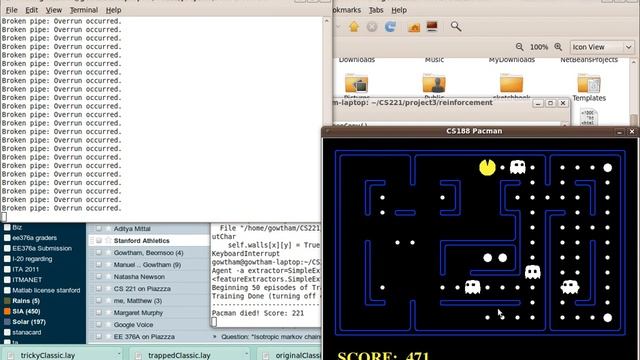Click the yellow Pacman character
Viewport: 640px width, 360px height.
pyautogui.click(x=487, y=167)
